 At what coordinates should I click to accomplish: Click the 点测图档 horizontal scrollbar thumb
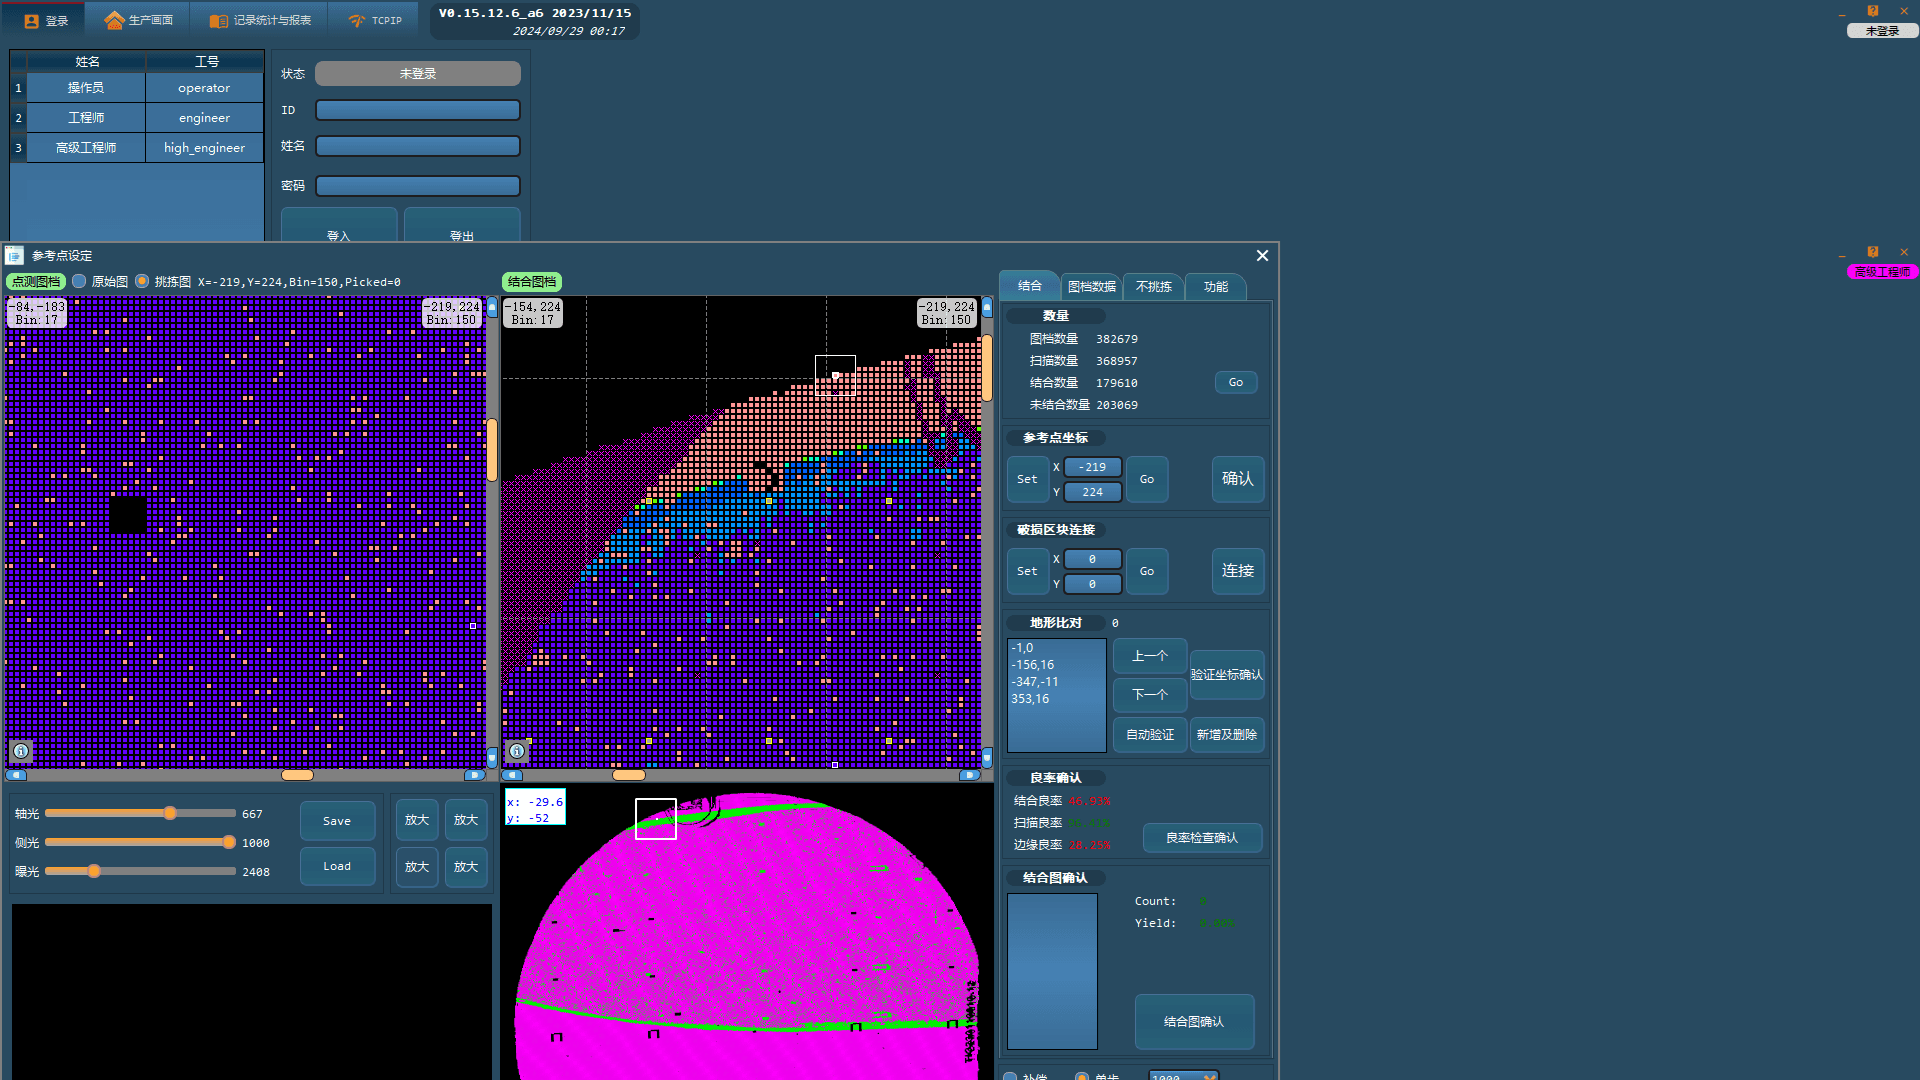pyautogui.click(x=297, y=775)
